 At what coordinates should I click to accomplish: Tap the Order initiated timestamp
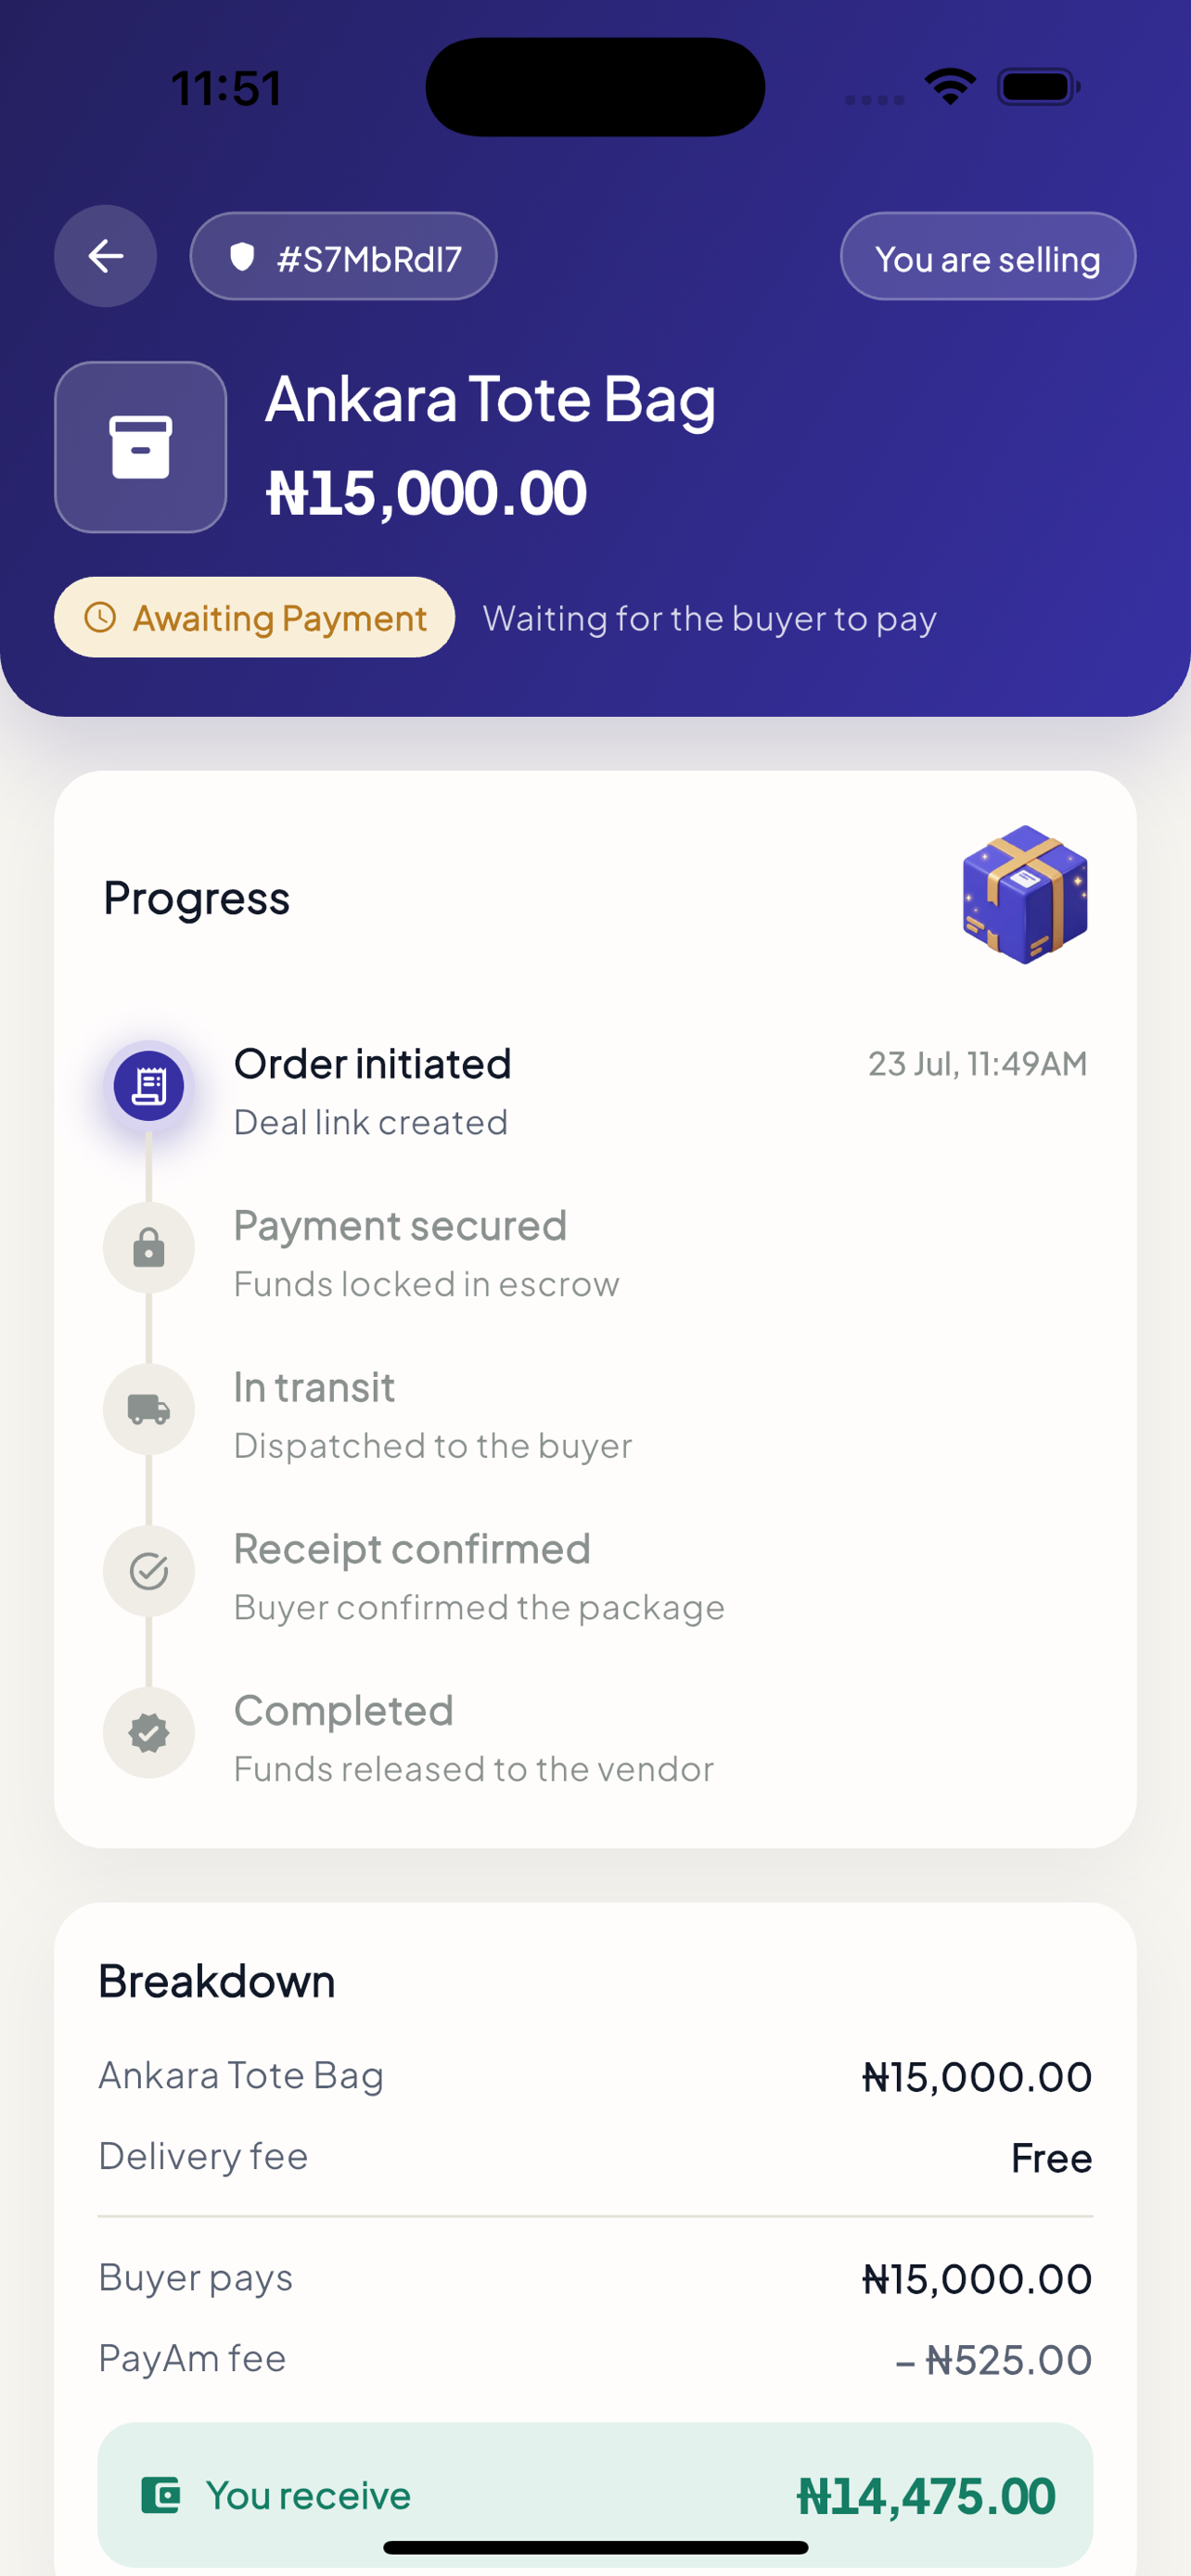click(977, 1063)
